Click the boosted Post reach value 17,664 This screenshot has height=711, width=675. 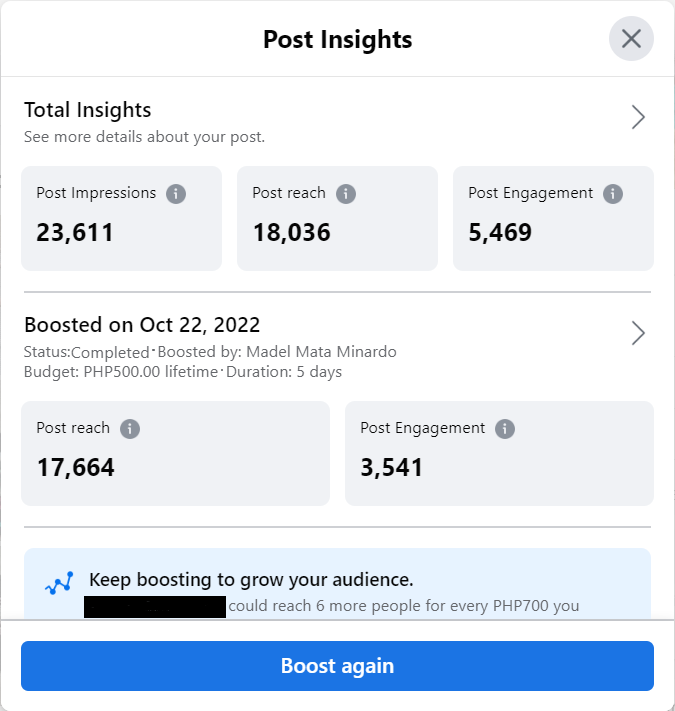[76, 467]
